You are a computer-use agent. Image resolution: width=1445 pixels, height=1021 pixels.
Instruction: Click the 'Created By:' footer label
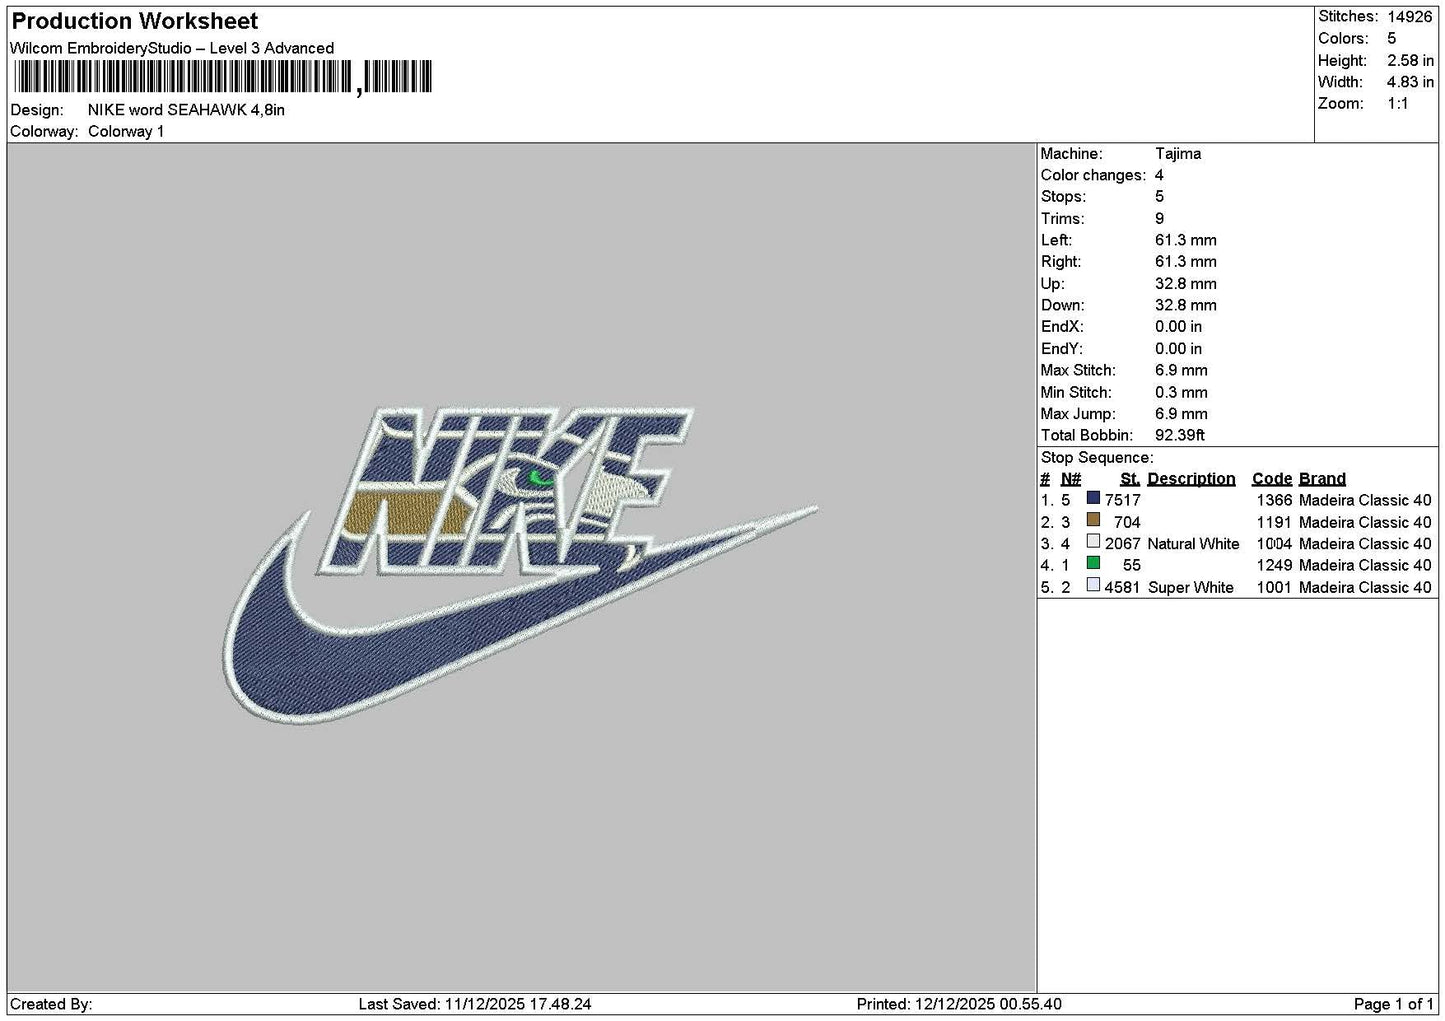51,1004
